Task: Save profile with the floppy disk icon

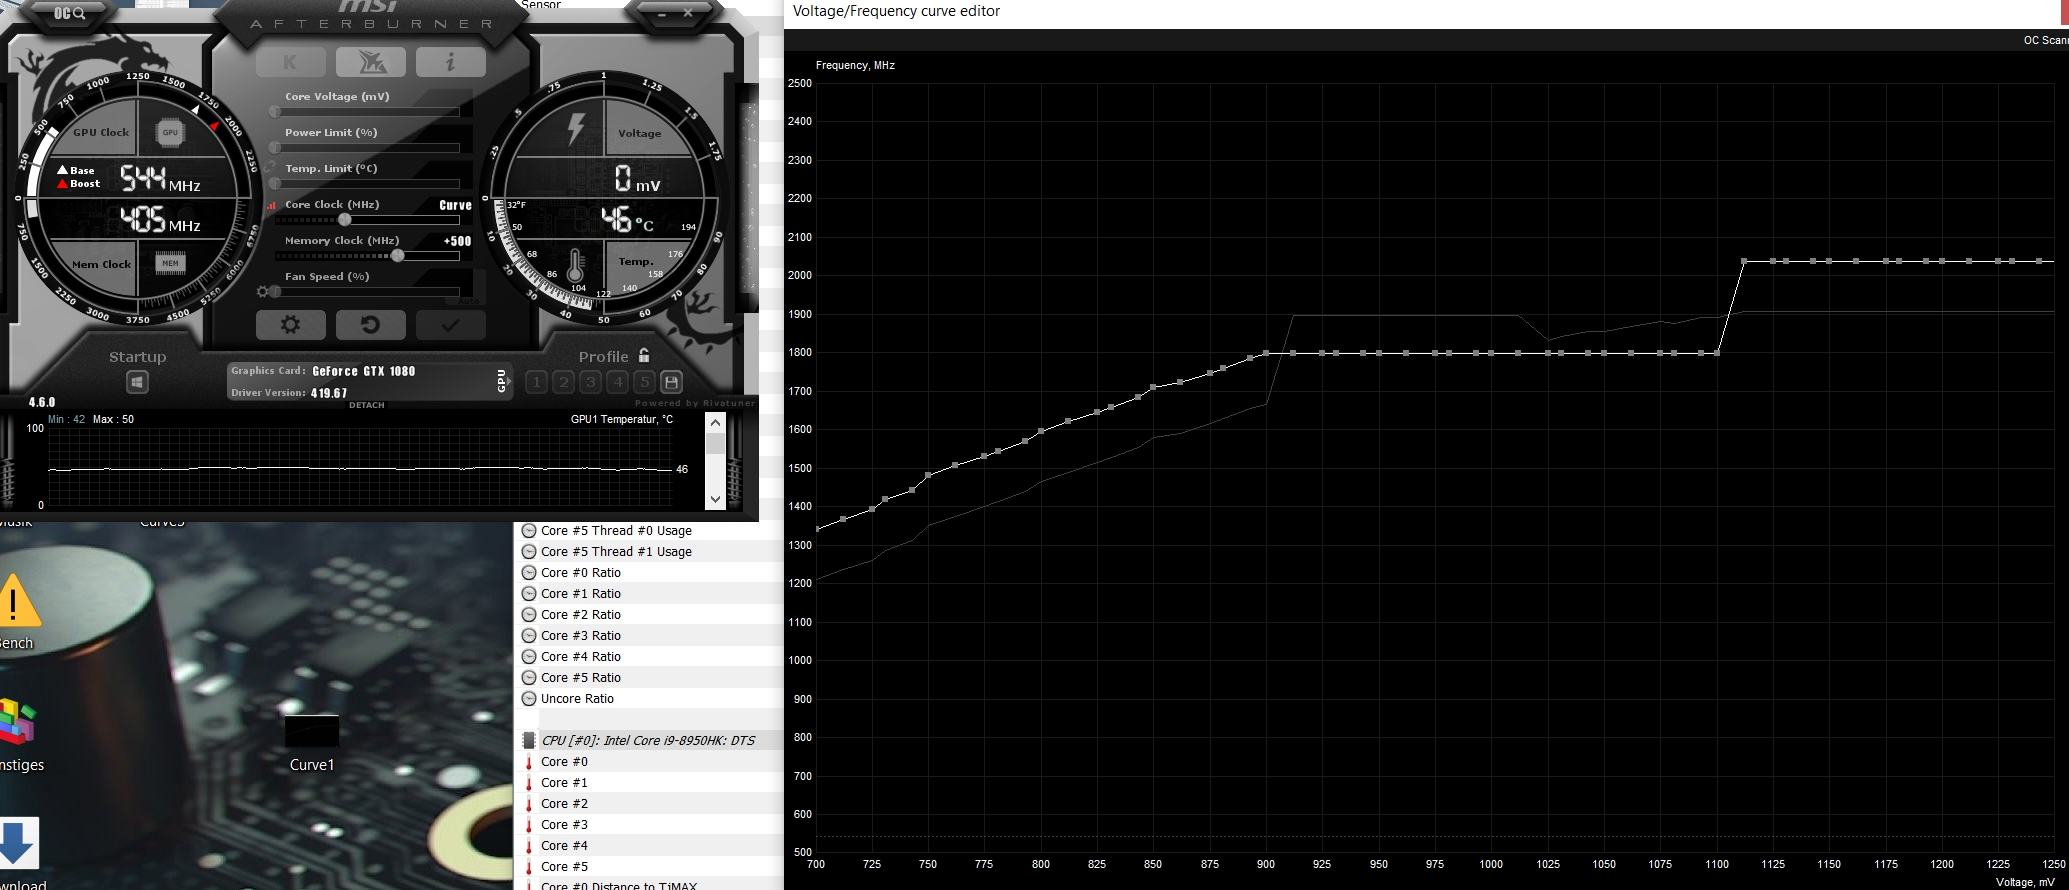Action: (671, 382)
